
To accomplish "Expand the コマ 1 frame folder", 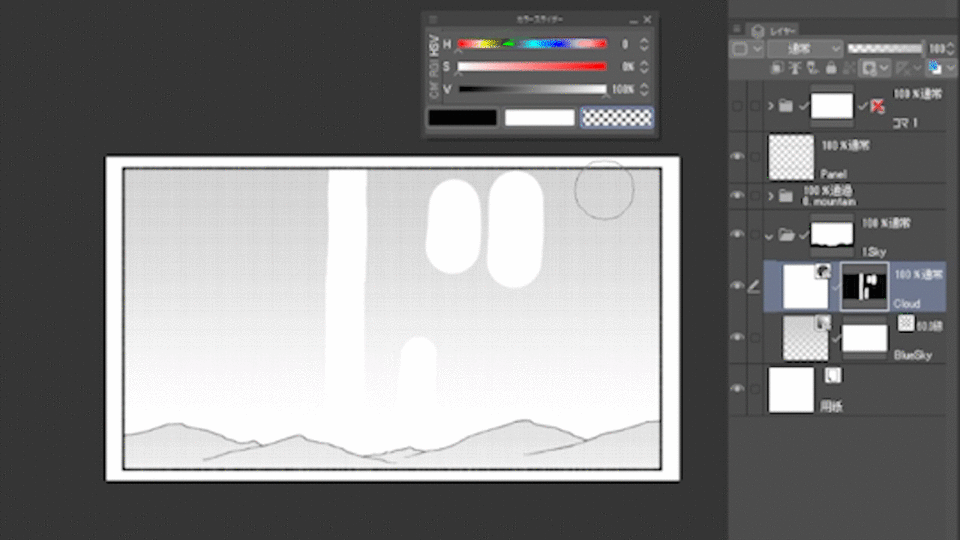I will (x=771, y=107).
